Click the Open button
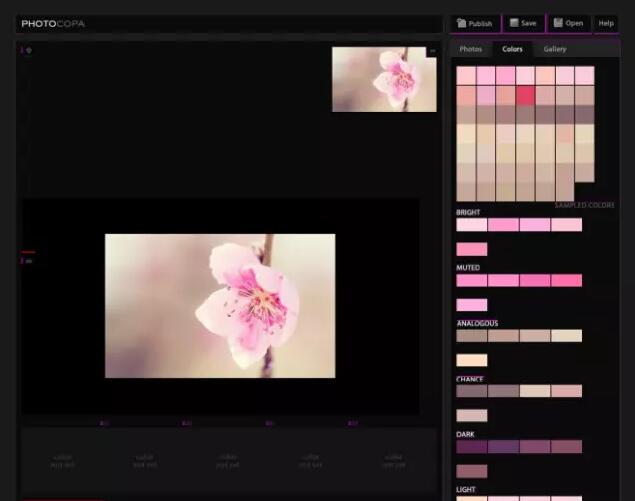This screenshot has width=635, height=501. (569, 23)
